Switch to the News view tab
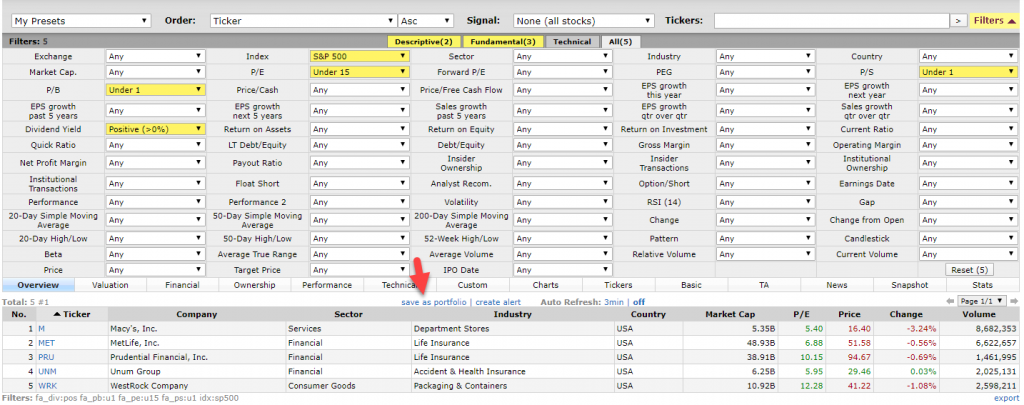 coord(837,285)
